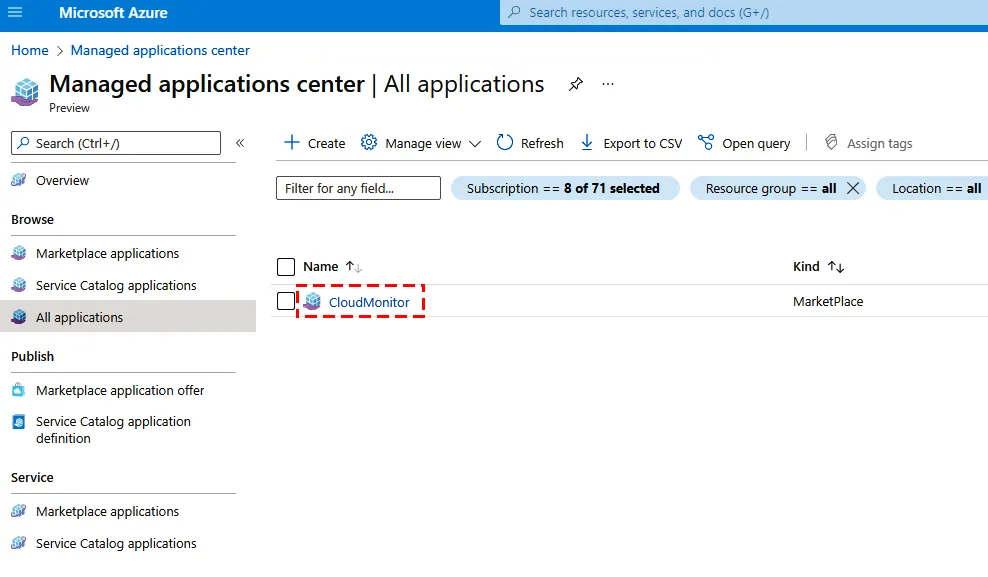Open Overview in the sidebar
Viewport: 988px width, 577px height.
(62, 180)
